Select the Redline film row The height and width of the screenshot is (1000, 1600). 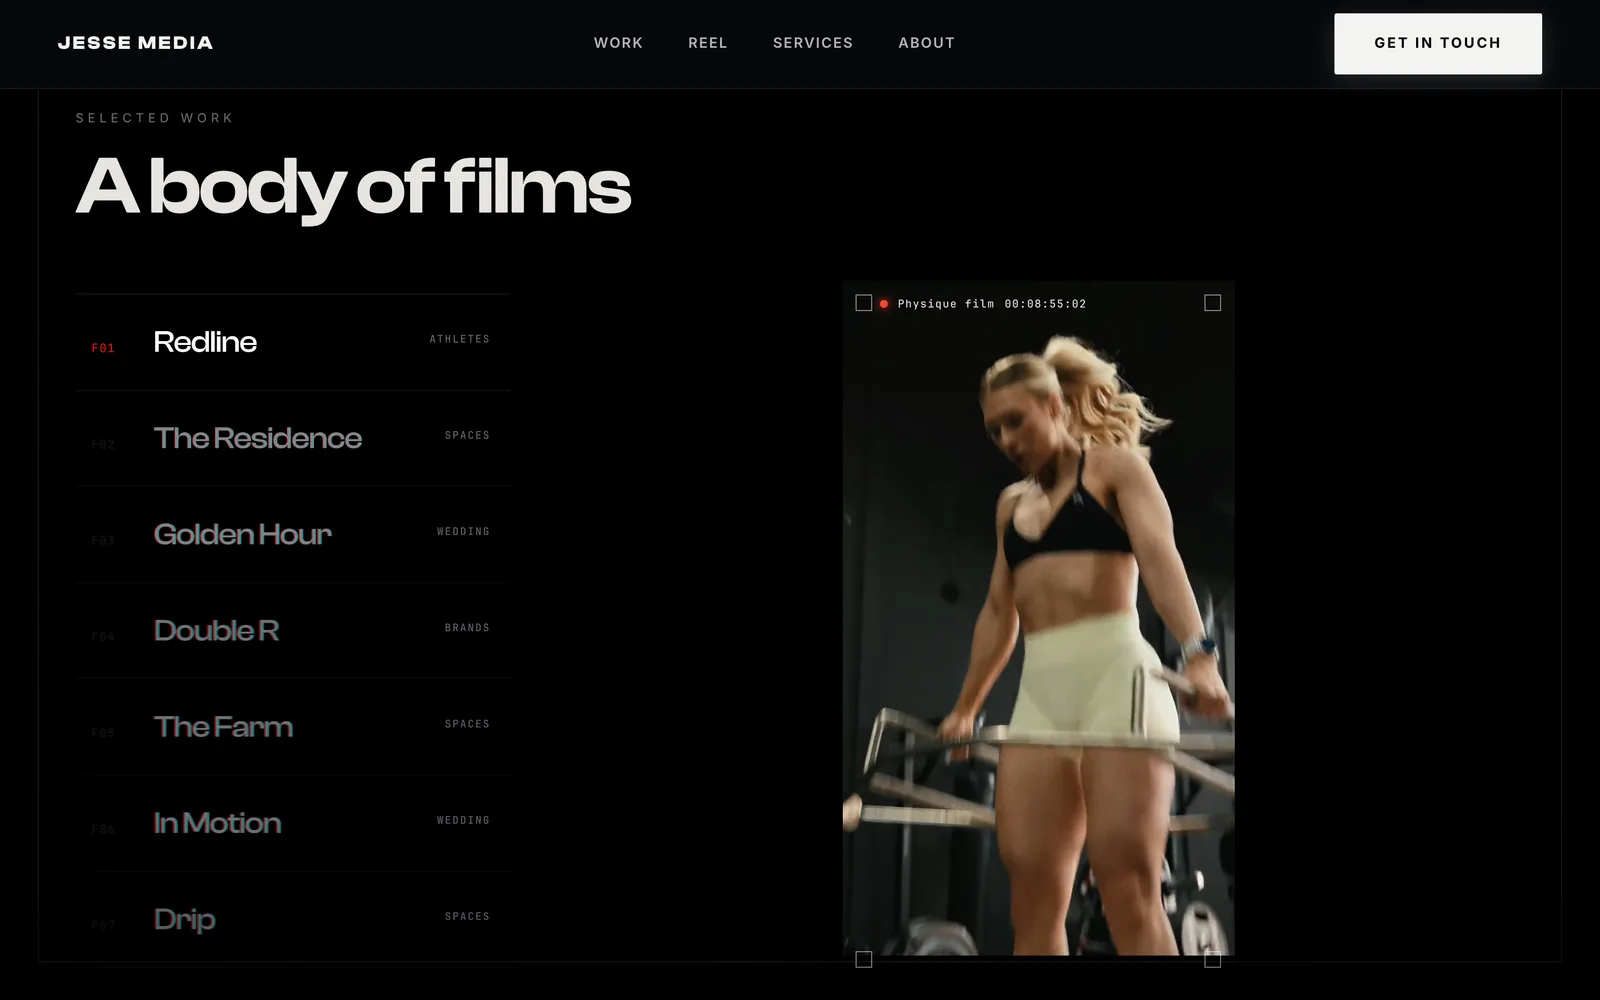pyautogui.click(x=293, y=342)
